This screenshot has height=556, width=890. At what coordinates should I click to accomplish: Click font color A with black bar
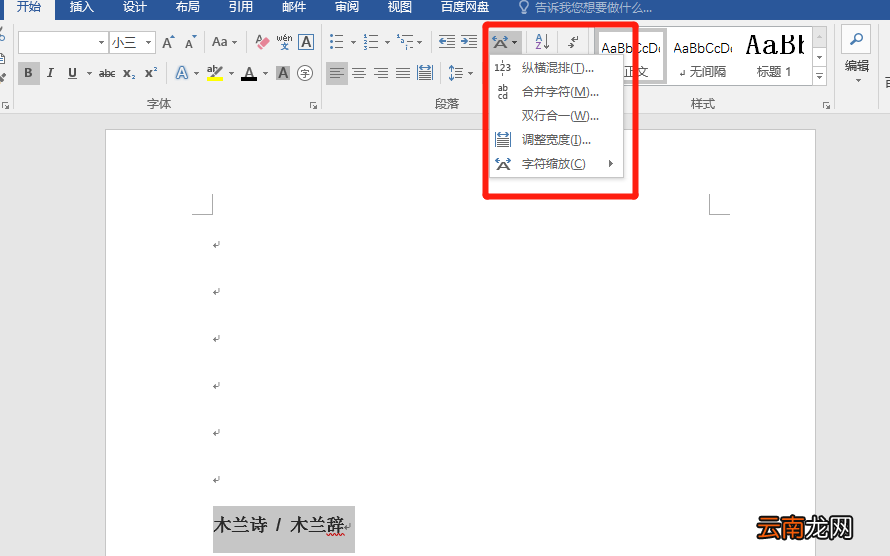(249, 73)
